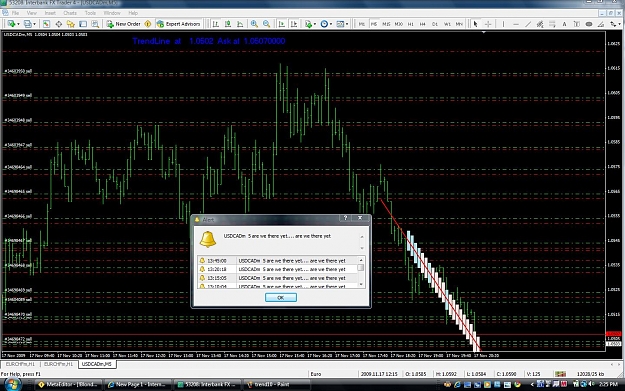
Task: Expand the Arrows dropdown in toolbar
Action: click(x=619, y=24)
